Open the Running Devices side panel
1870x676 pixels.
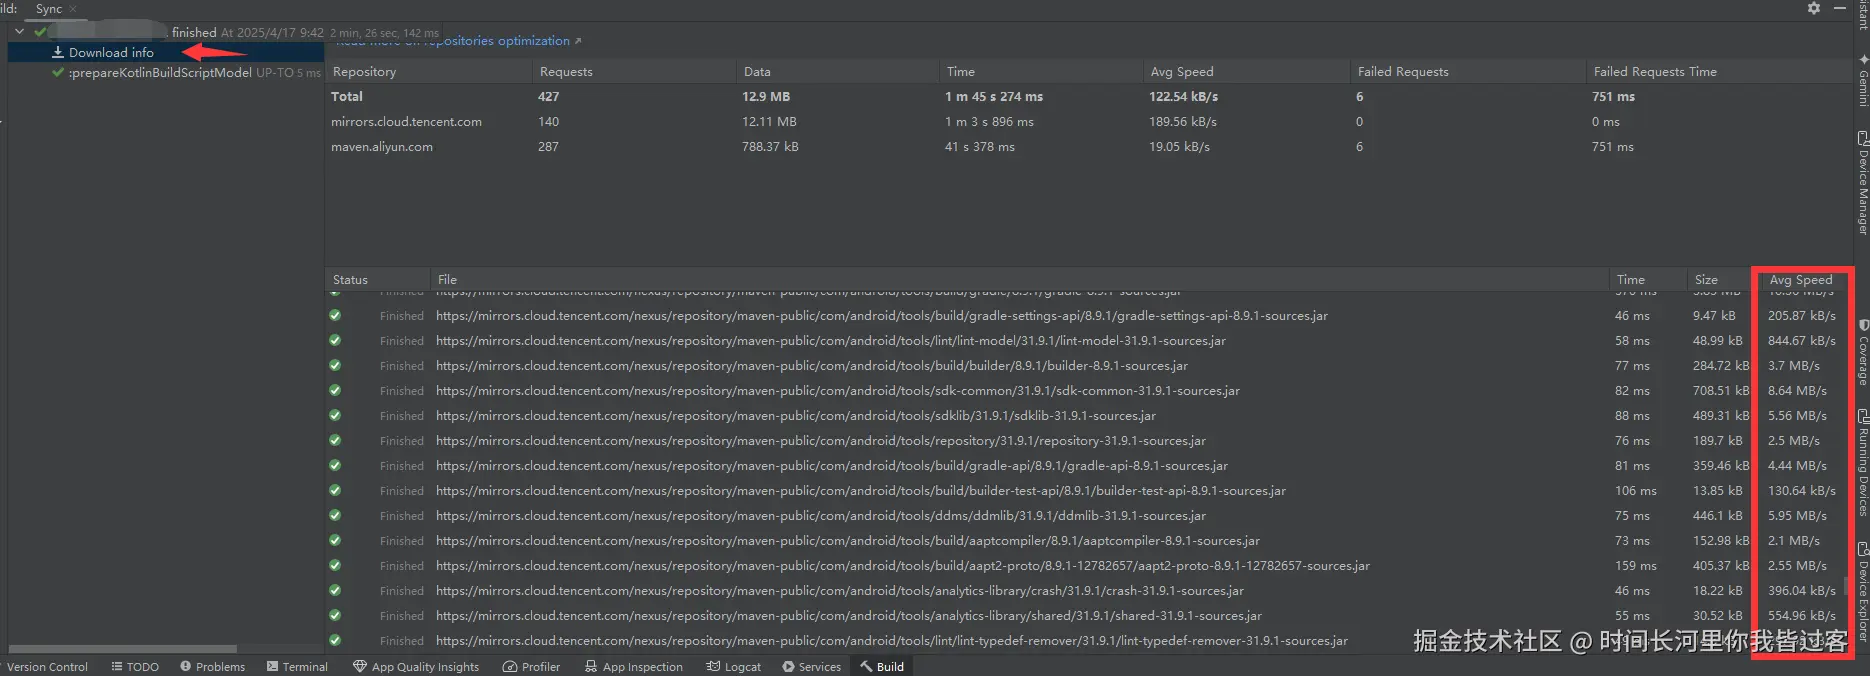click(x=1863, y=463)
